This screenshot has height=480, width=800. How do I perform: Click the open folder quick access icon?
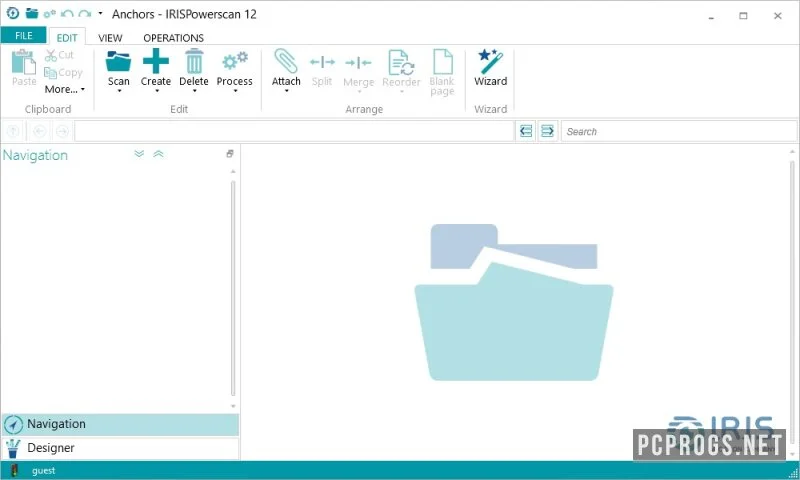pyautogui.click(x=32, y=13)
